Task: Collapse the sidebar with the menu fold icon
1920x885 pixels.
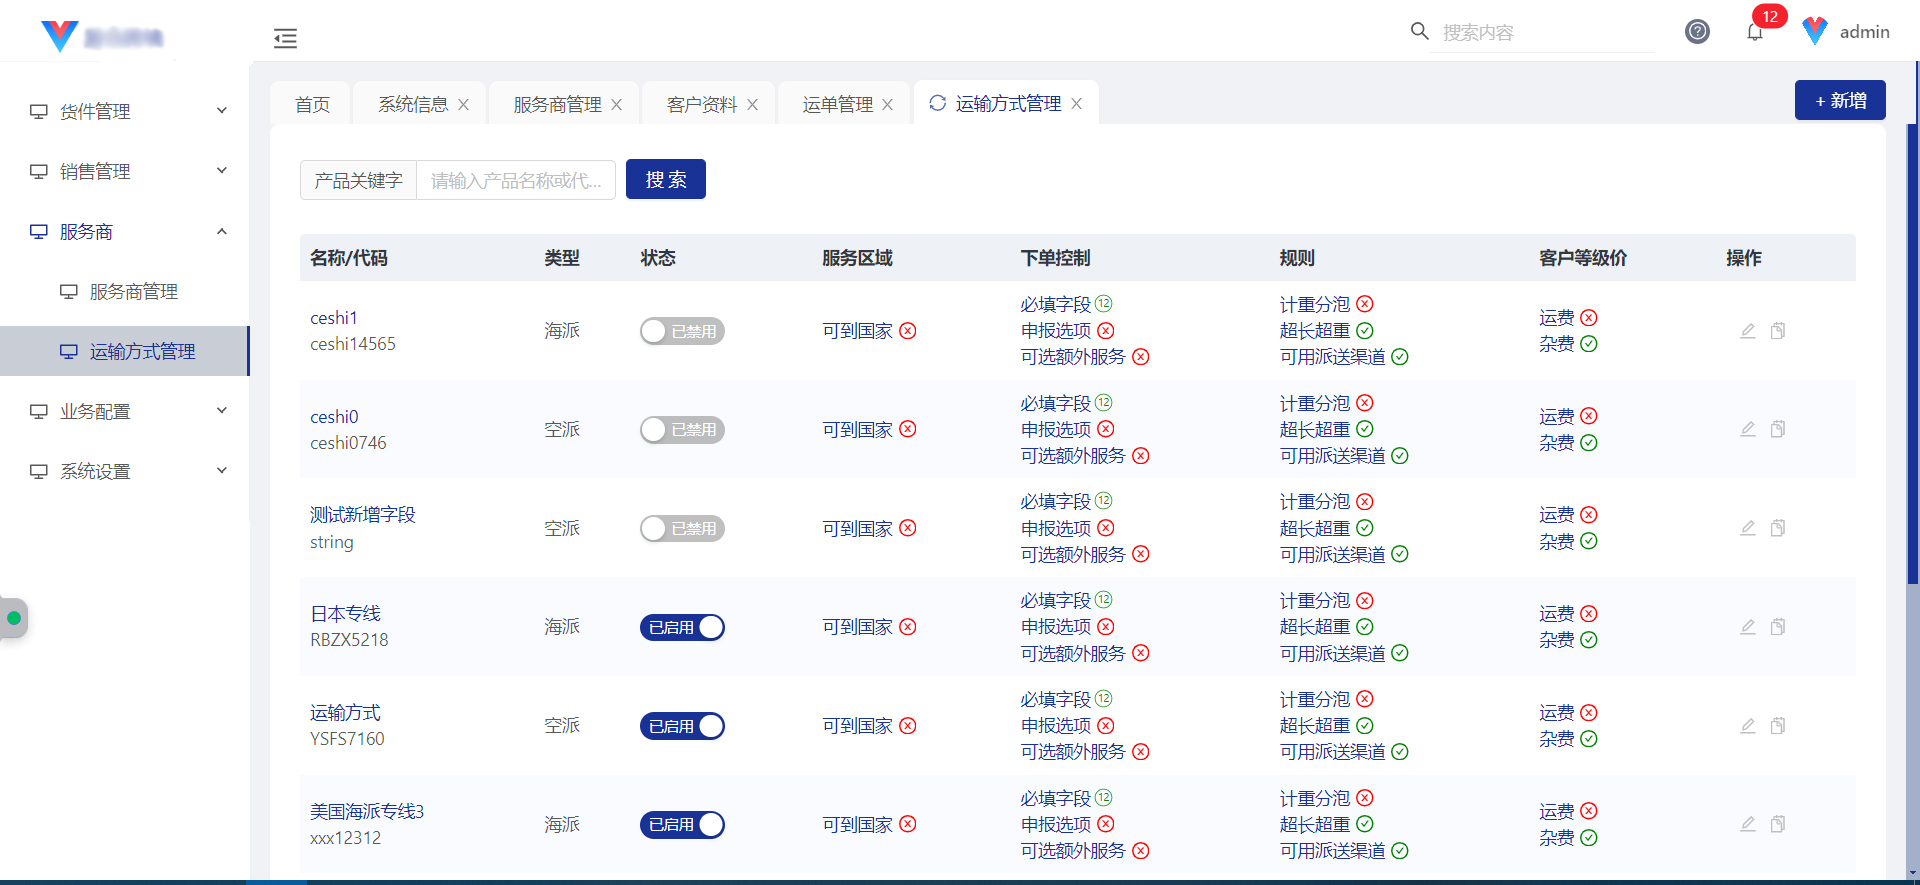Action: (285, 38)
